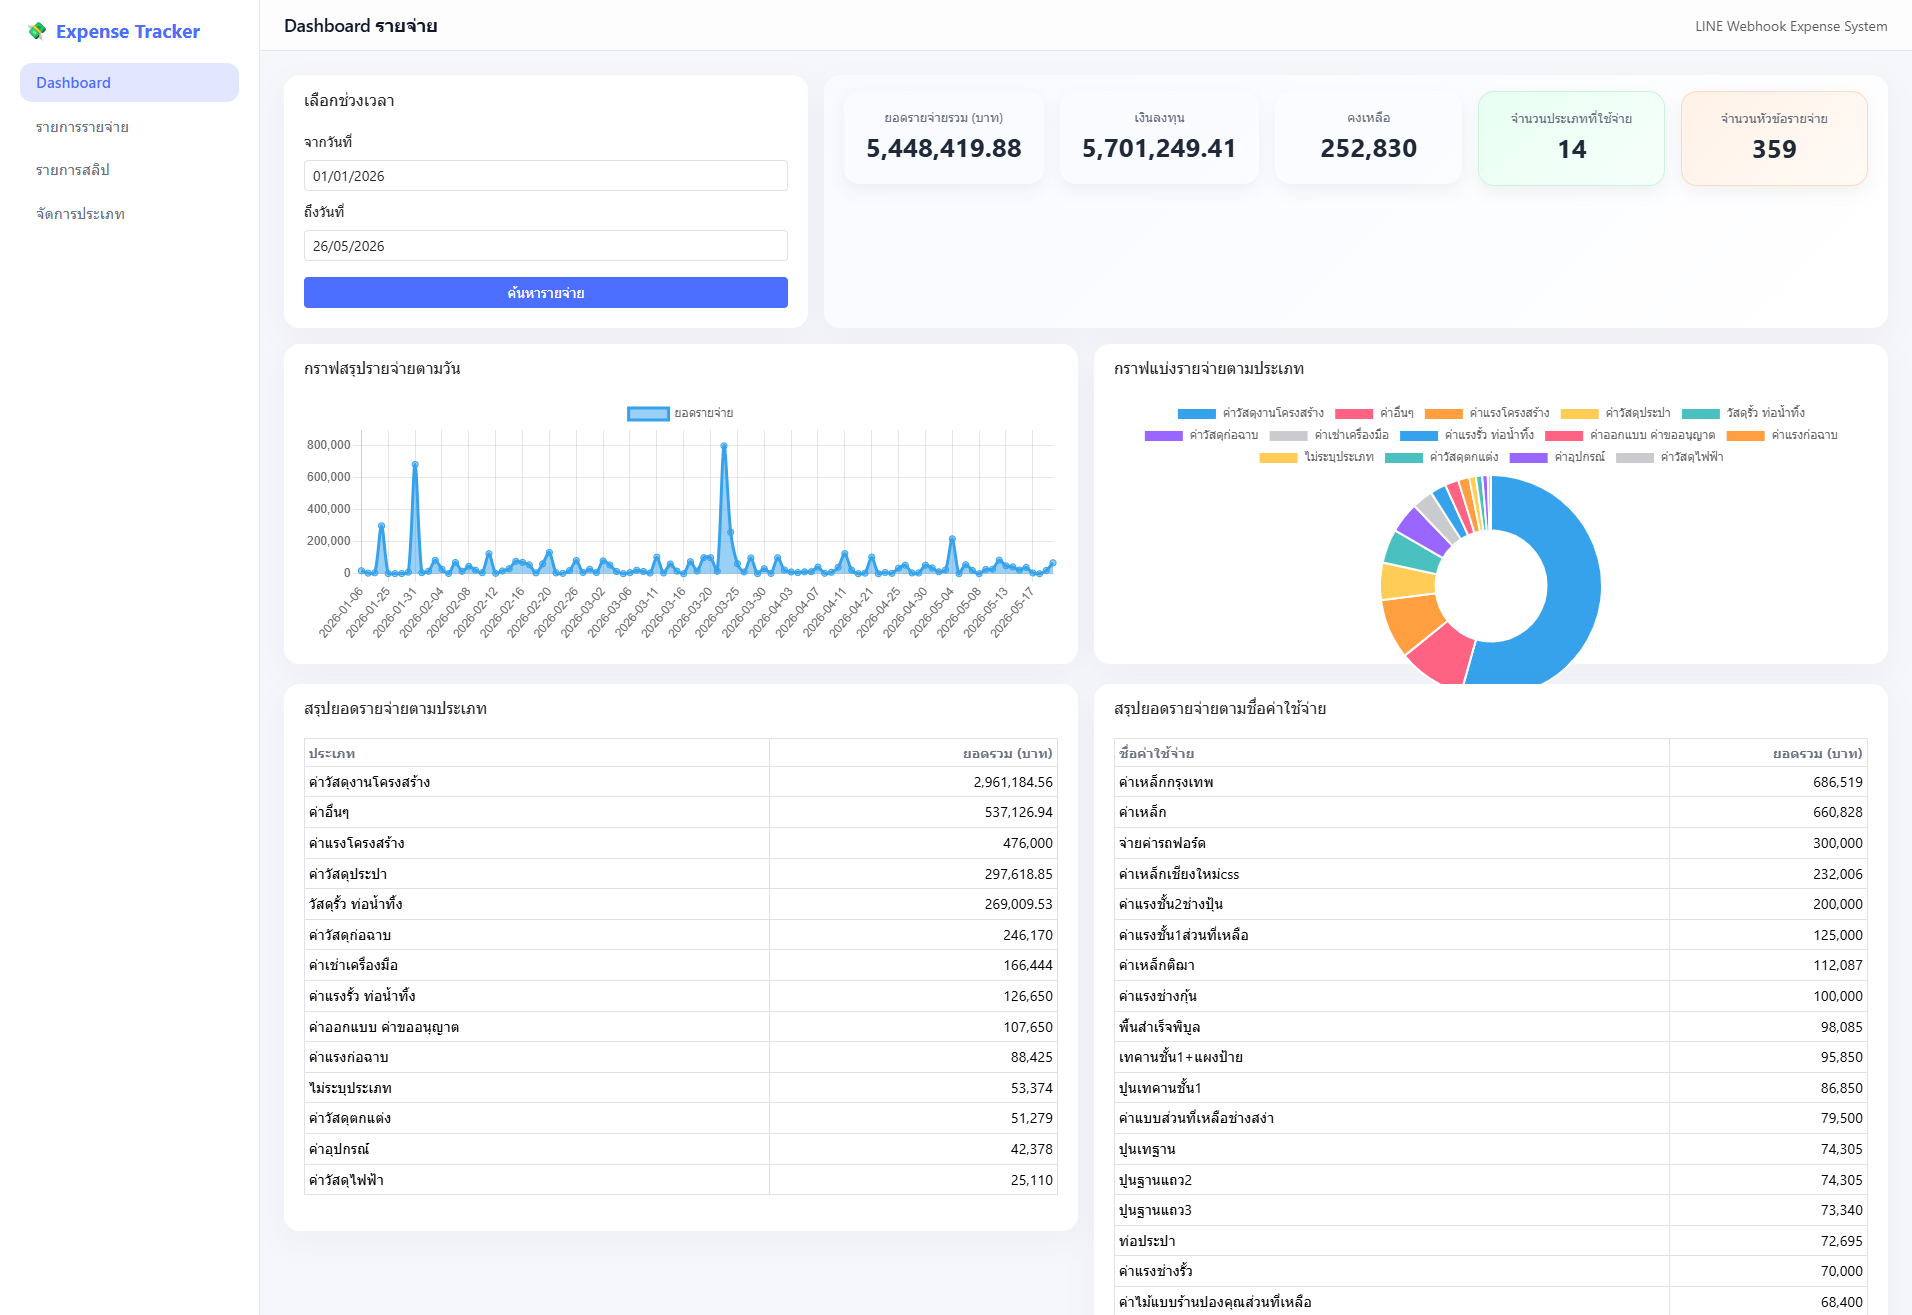
Task: Toggle ค่าอื่นๆ legend item in pie chart
Action: (x=1374, y=413)
